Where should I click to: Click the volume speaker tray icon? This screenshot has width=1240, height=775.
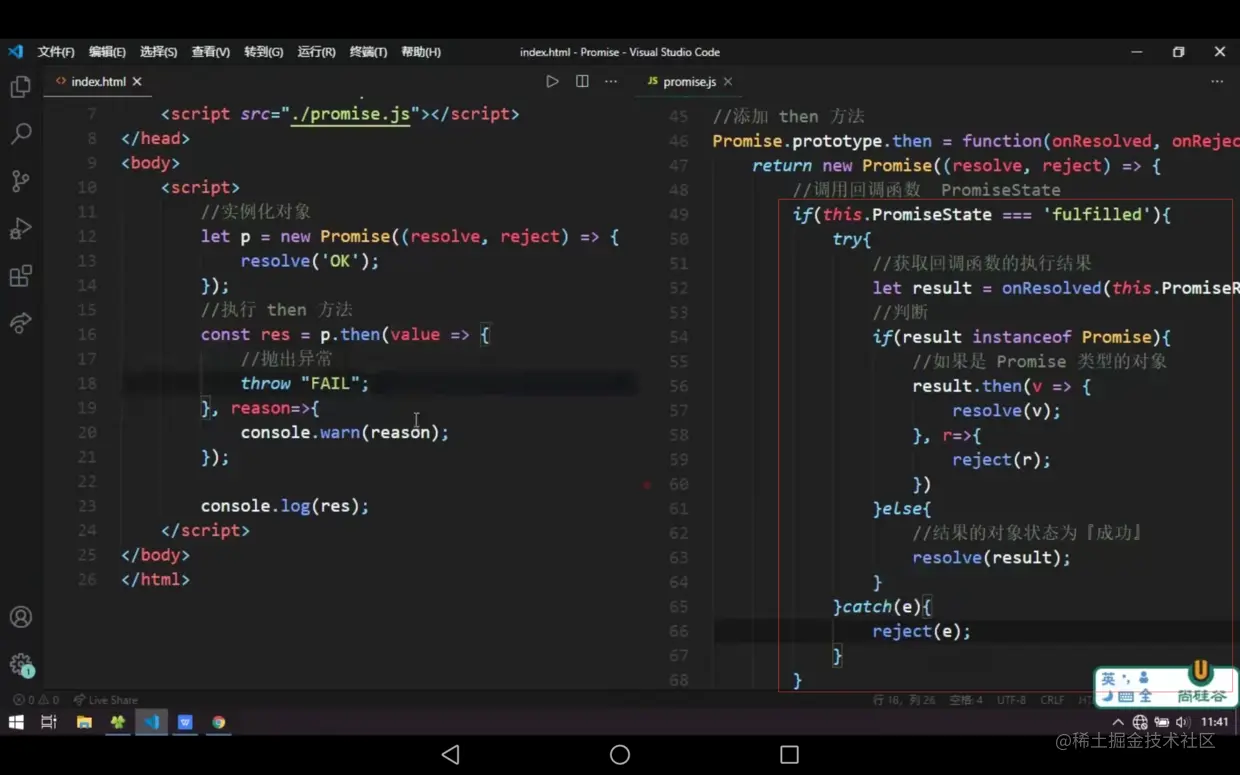tap(1182, 722)
